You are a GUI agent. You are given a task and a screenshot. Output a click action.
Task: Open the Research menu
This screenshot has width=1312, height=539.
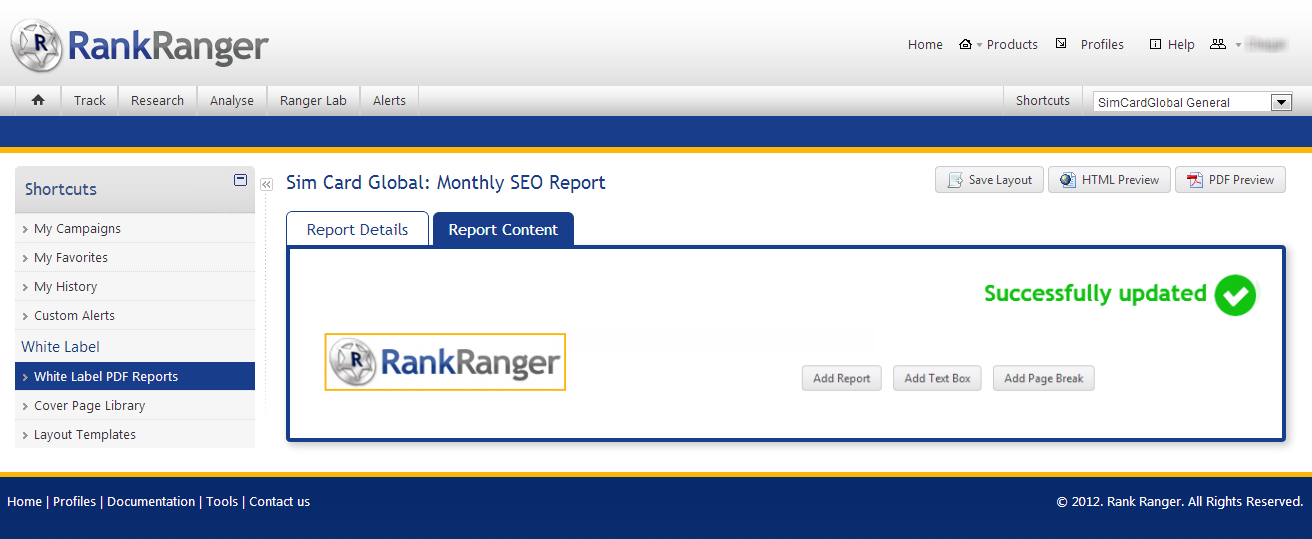click(x=157, y=100)
